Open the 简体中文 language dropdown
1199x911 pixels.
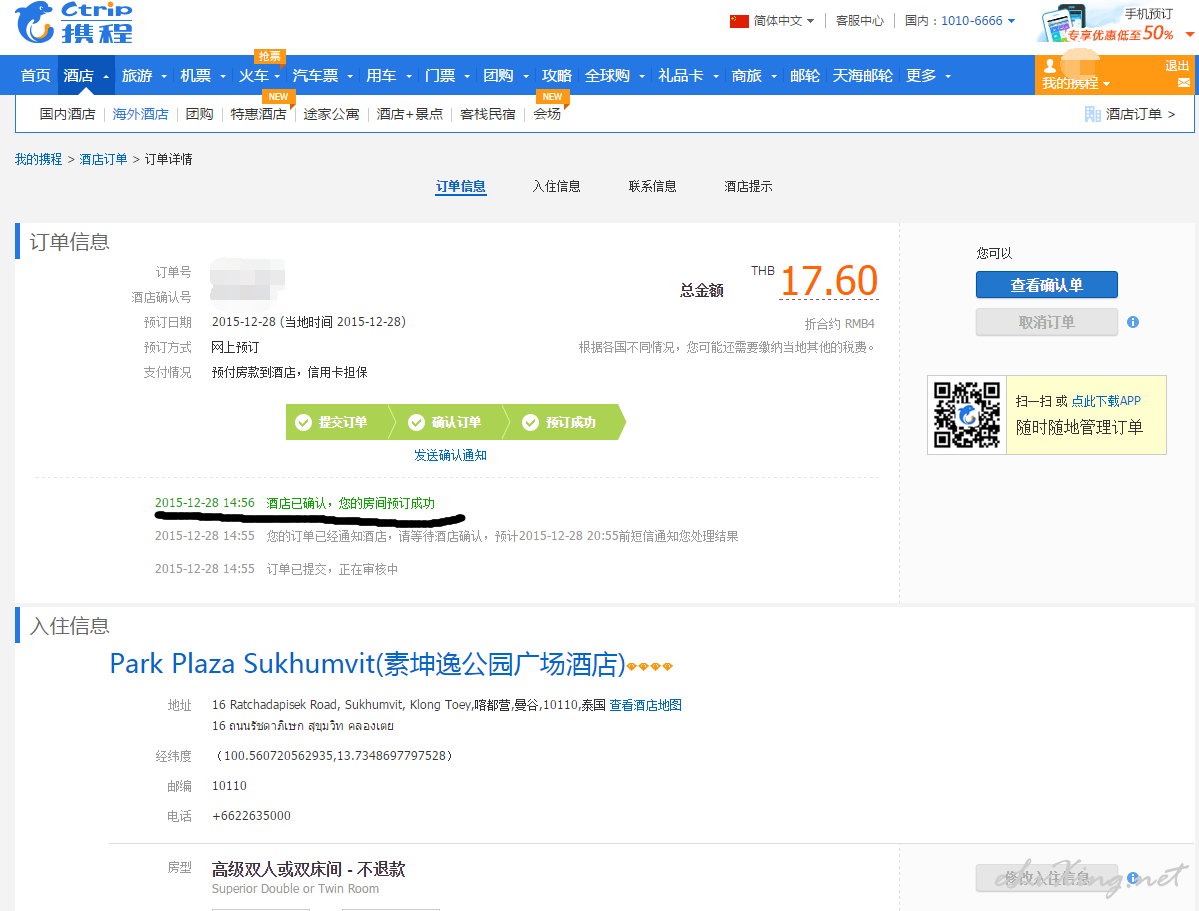783,21
